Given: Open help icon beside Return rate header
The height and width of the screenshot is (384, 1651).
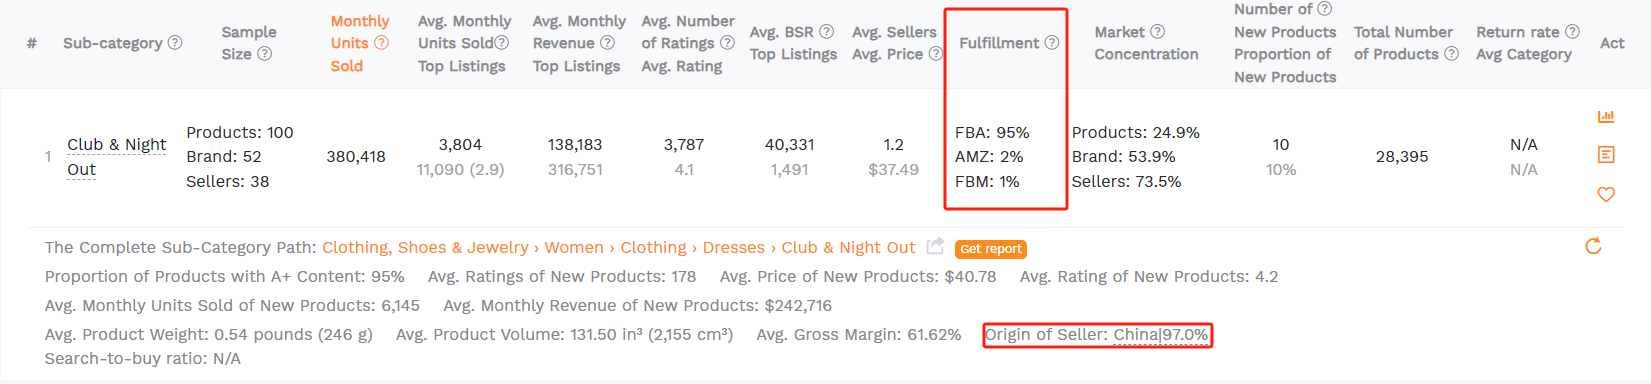Looking at the screenshot, I should [x=1572, y=32].
